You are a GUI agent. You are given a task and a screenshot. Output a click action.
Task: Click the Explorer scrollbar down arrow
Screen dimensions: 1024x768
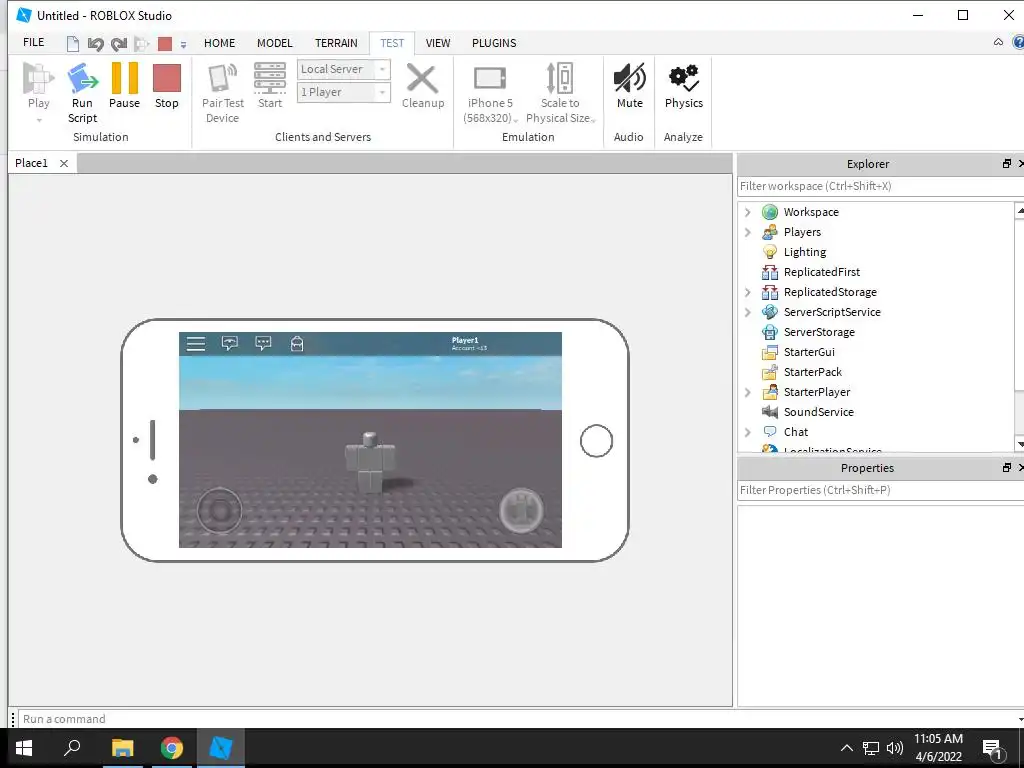point(1020,444)
